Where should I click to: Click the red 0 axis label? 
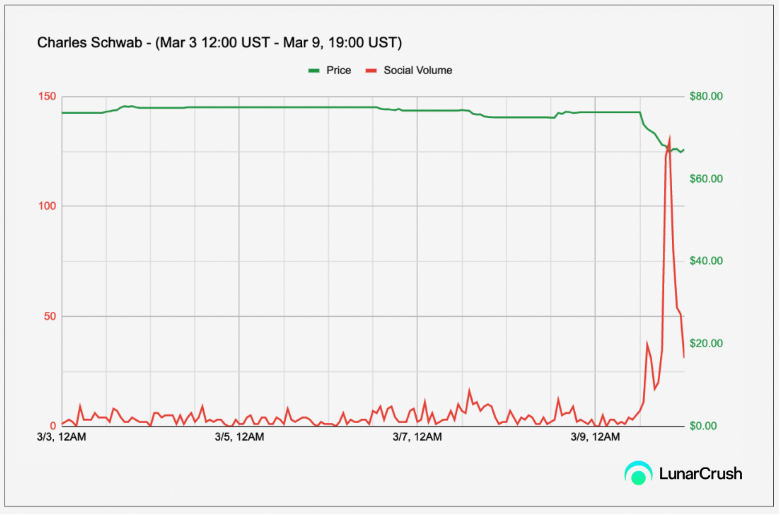point(53,426)
